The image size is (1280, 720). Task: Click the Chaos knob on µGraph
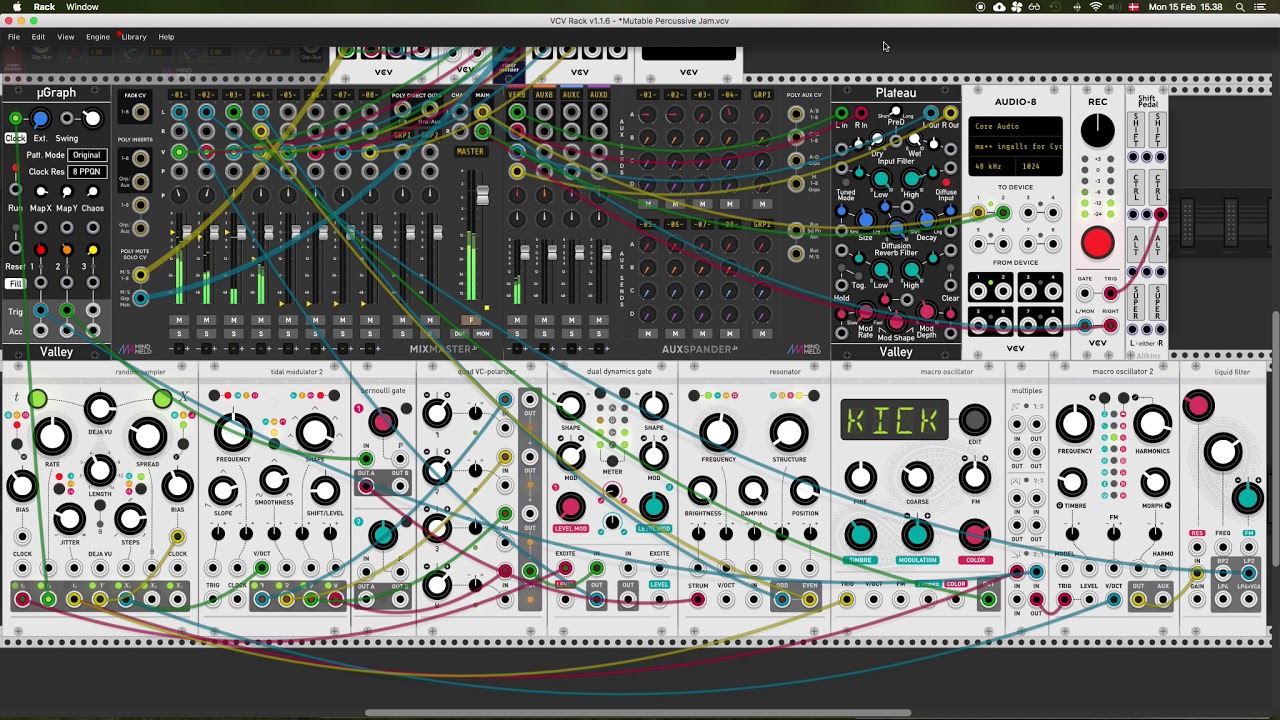click(93, 192)
